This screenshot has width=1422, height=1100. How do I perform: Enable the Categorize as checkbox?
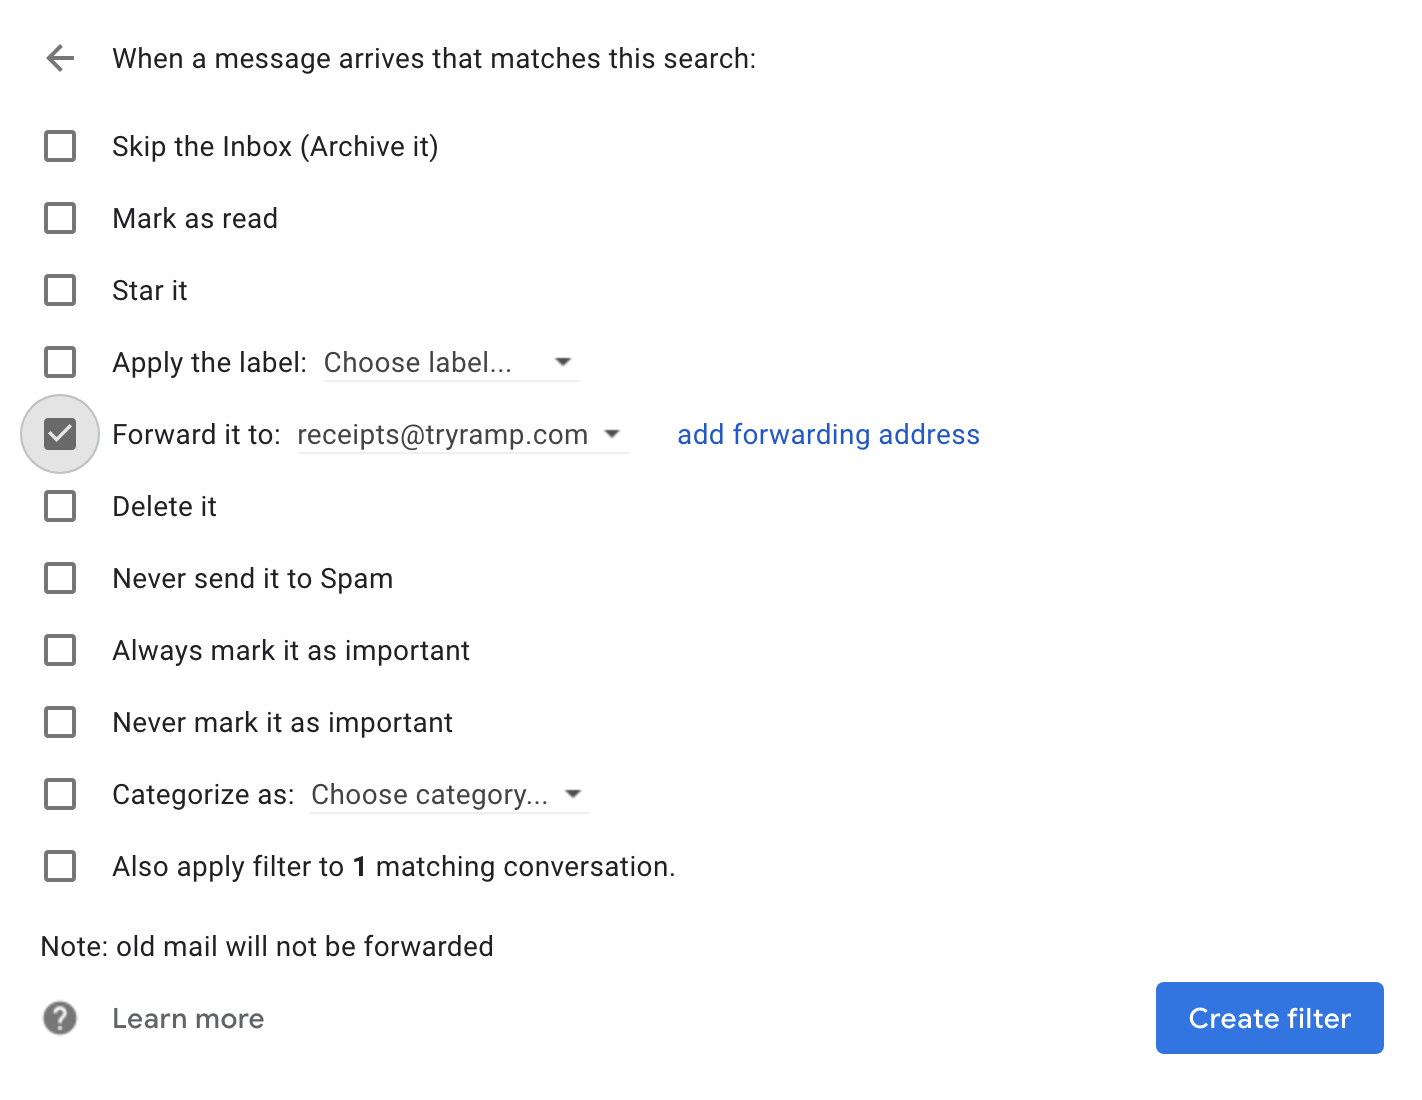tap(60, 794)
